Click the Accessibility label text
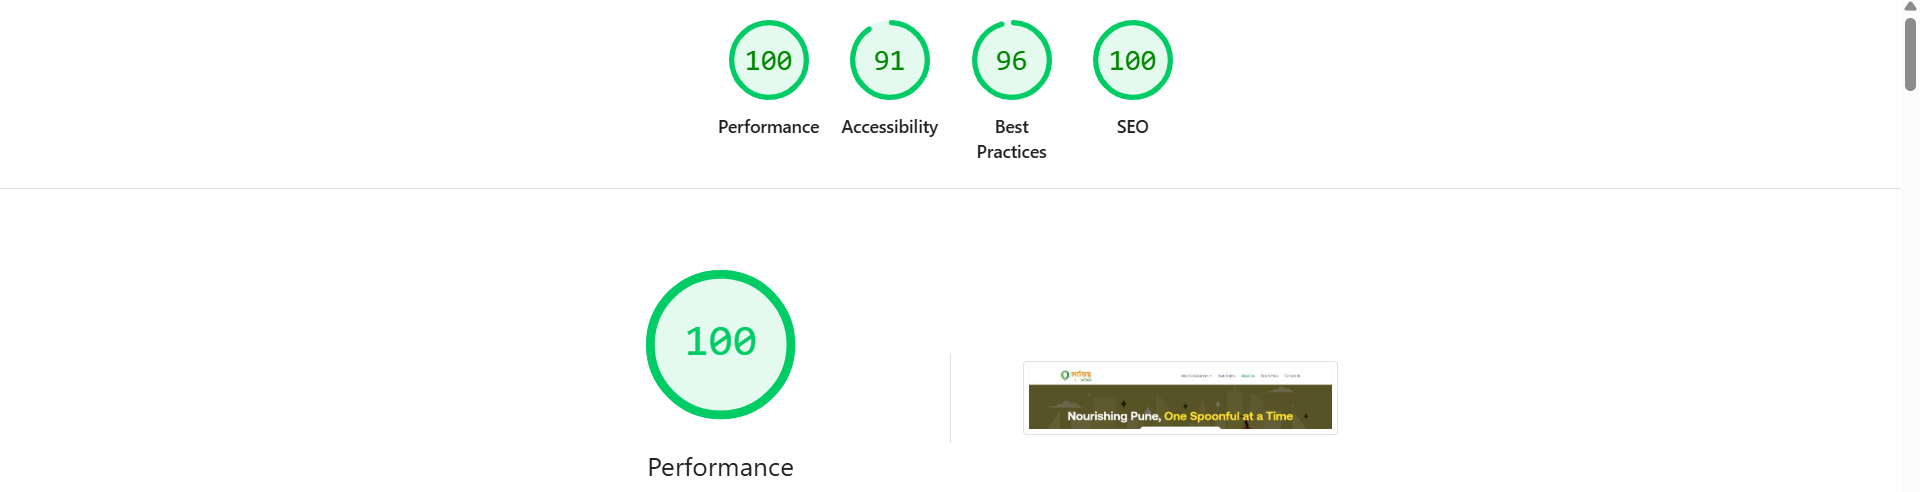This screenshot has width=1920, height=492. (x=889, y=127)
